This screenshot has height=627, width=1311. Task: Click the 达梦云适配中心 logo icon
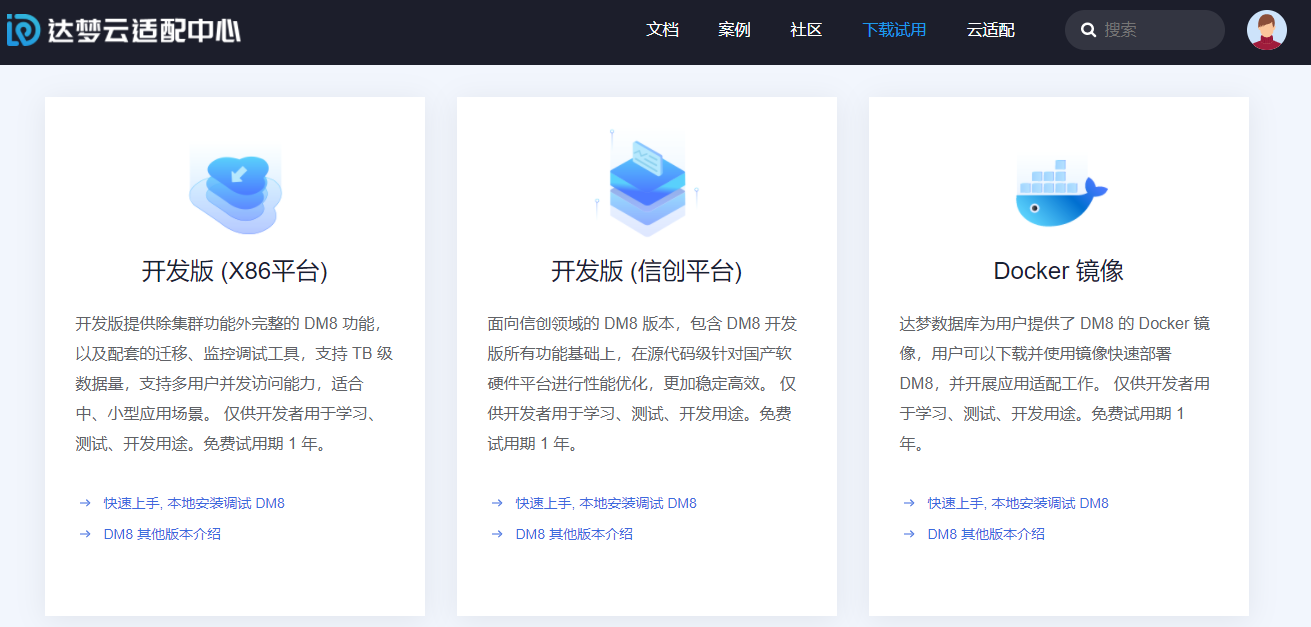[23, 30]
